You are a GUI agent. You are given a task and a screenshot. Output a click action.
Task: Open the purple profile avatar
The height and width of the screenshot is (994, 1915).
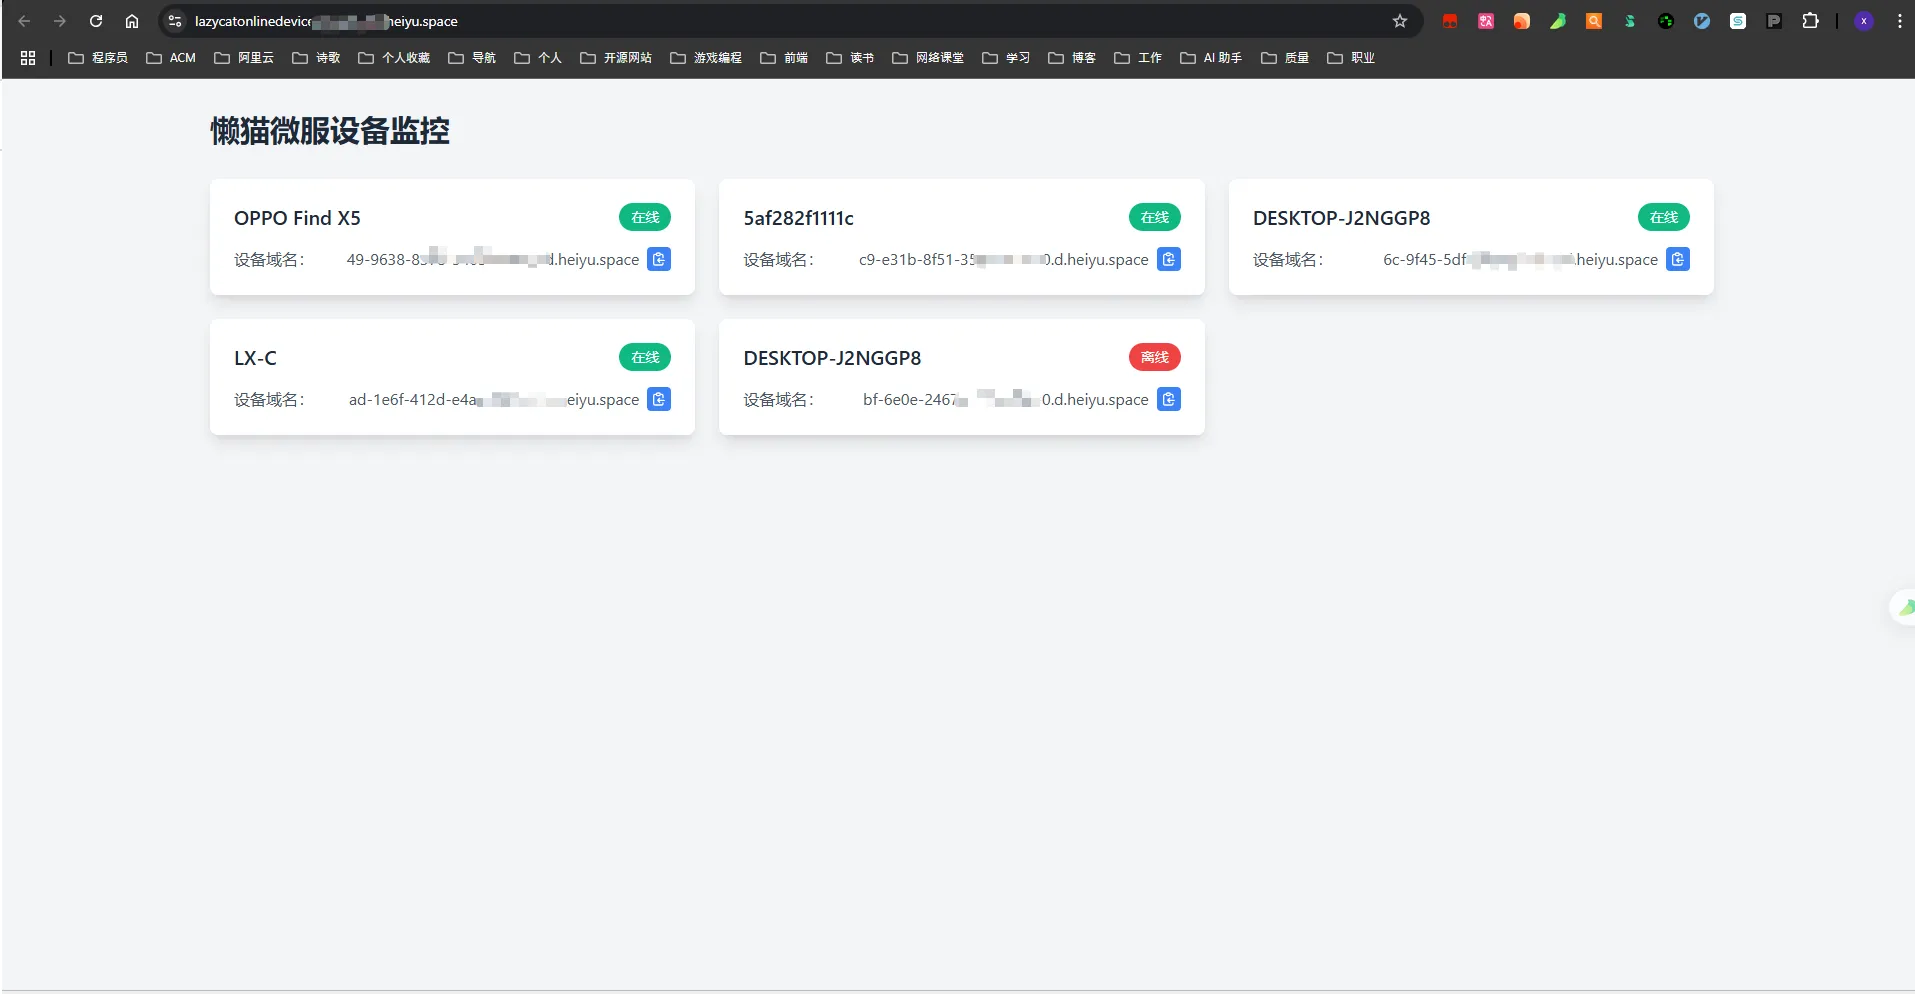pos(1864,21)
